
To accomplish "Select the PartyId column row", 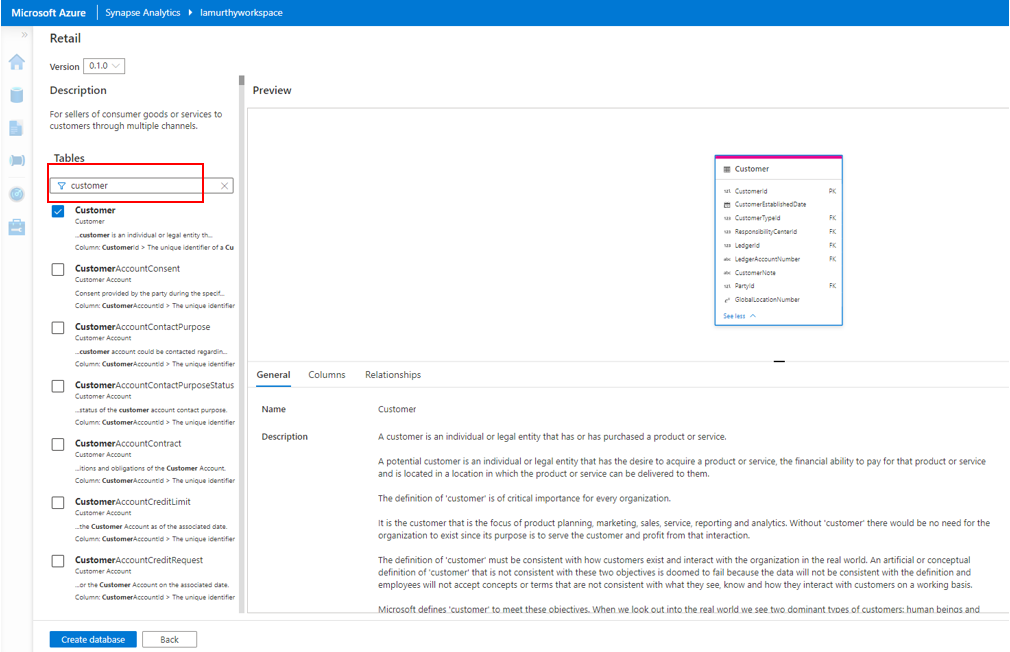I will click(x=778, y=286).
